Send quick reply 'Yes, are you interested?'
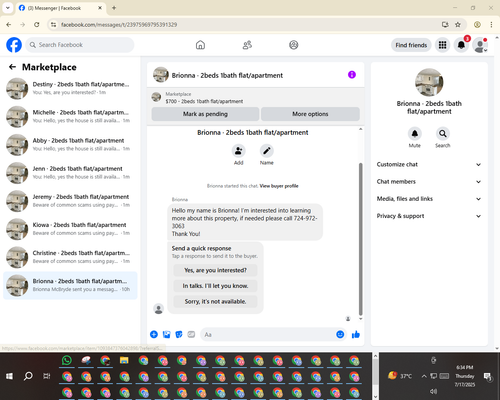 (215, 270)
